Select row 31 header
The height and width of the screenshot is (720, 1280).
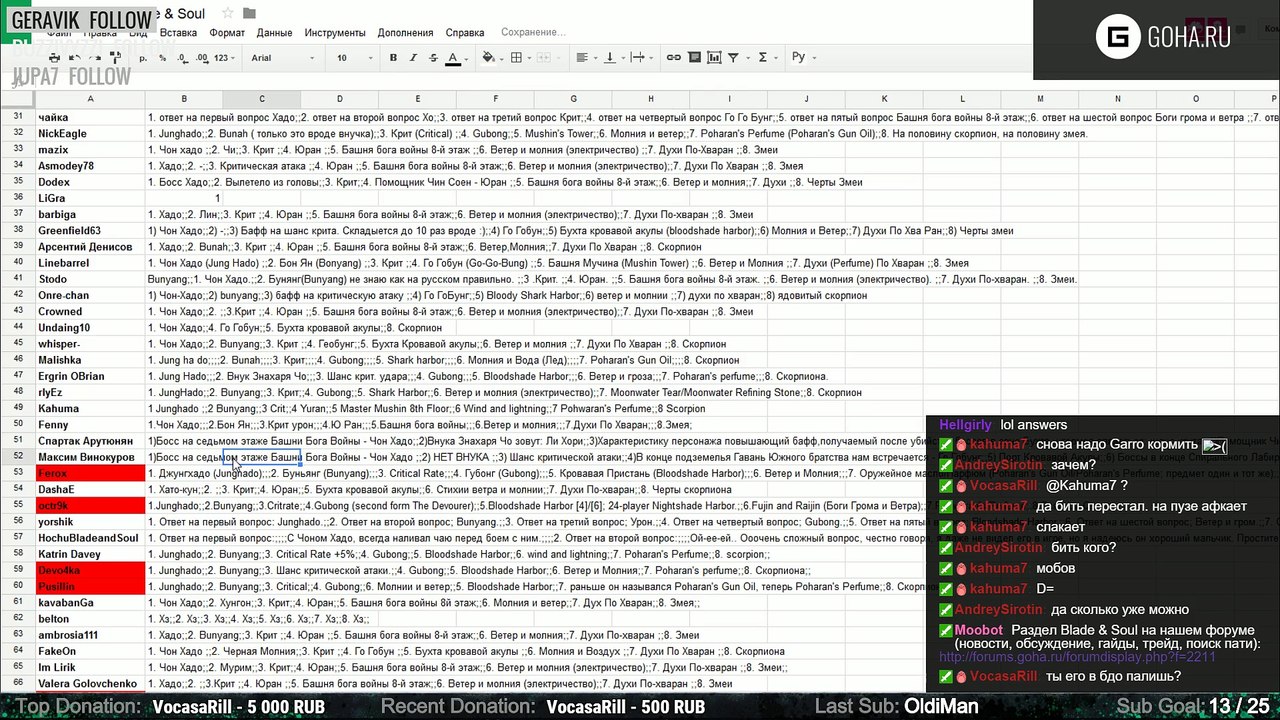[17, 117]
